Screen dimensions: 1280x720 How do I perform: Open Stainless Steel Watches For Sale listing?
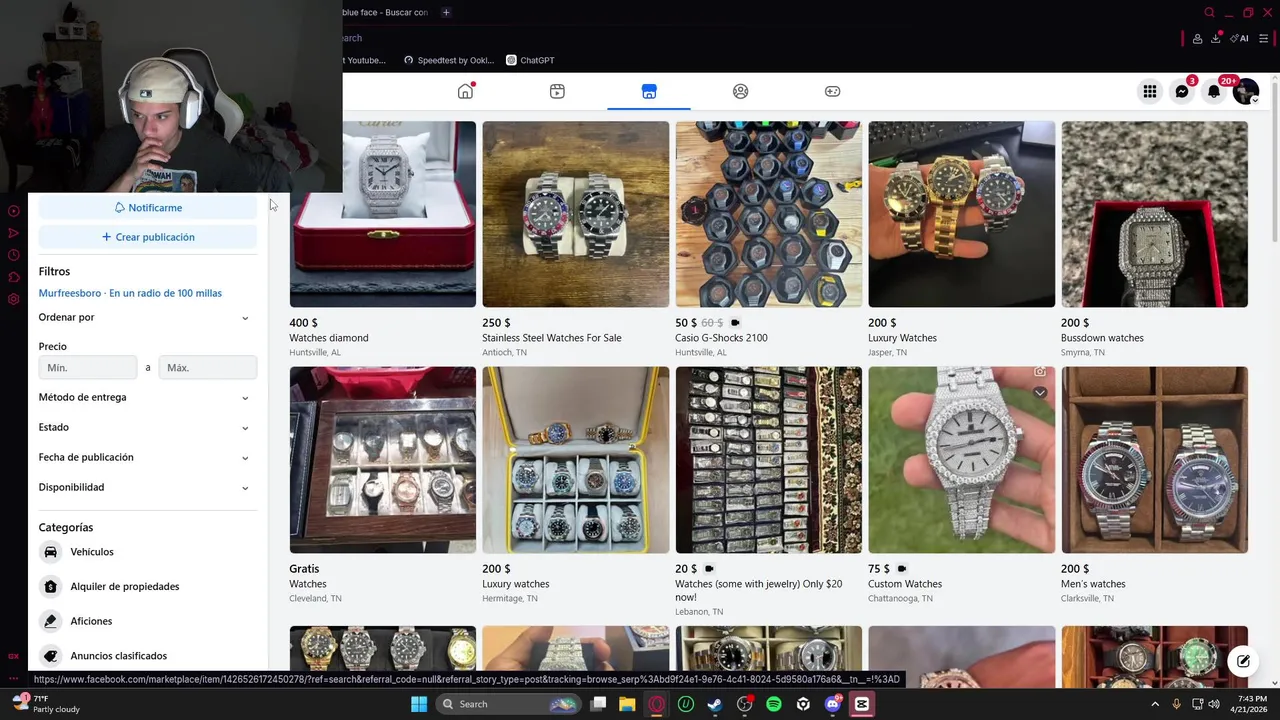[576, 214]
